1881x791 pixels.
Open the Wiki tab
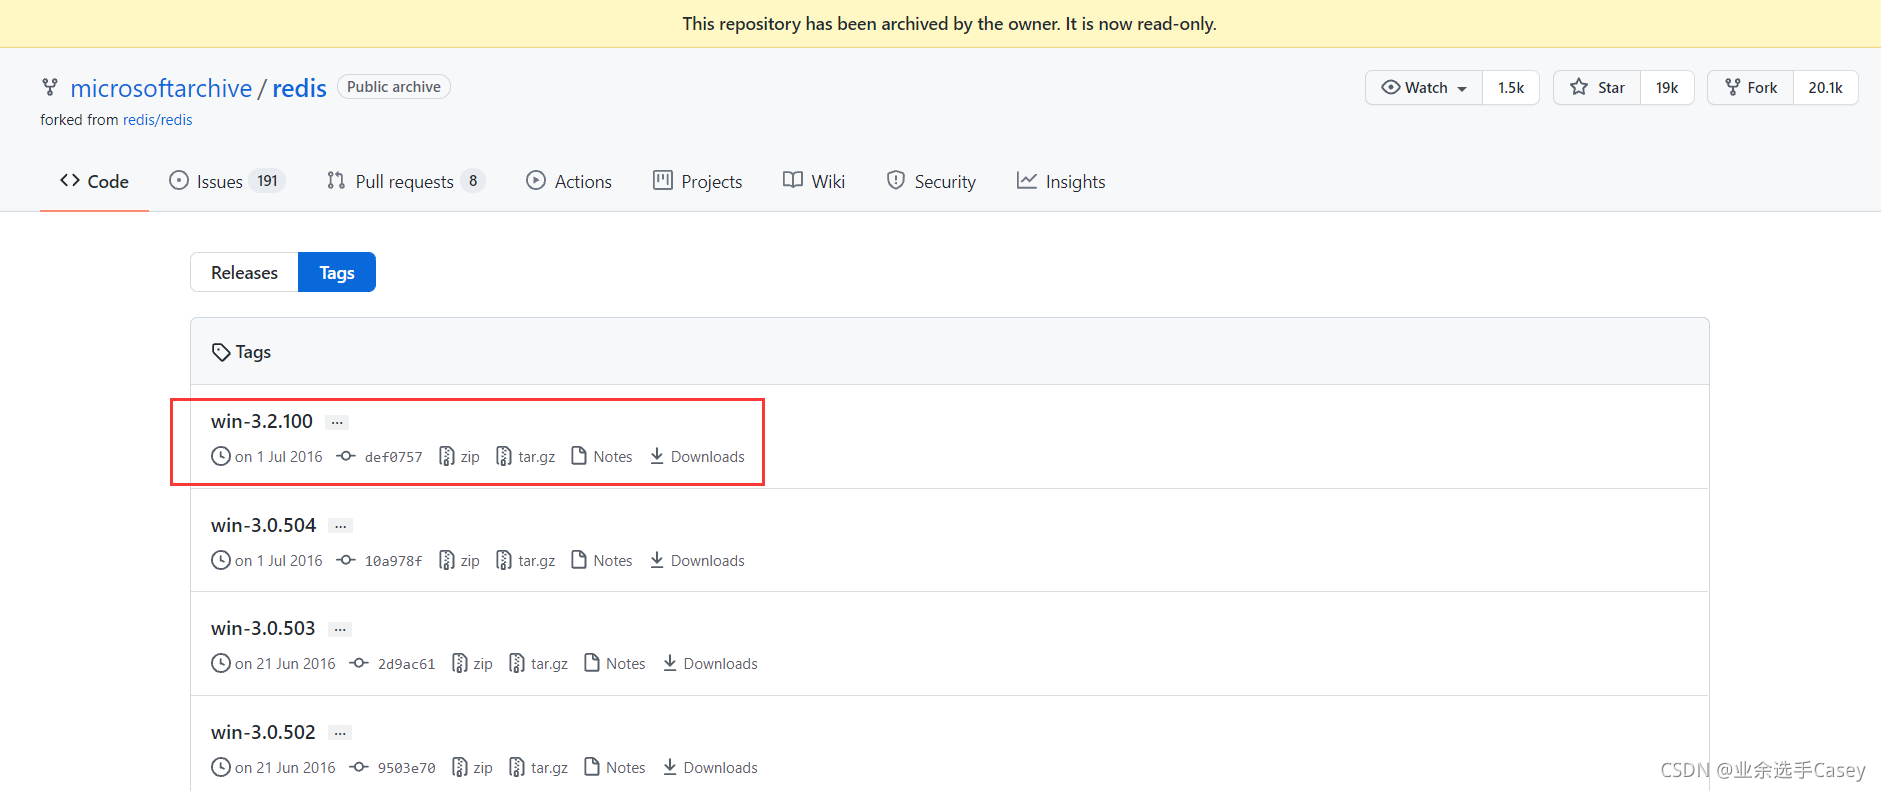pos(814,181)
